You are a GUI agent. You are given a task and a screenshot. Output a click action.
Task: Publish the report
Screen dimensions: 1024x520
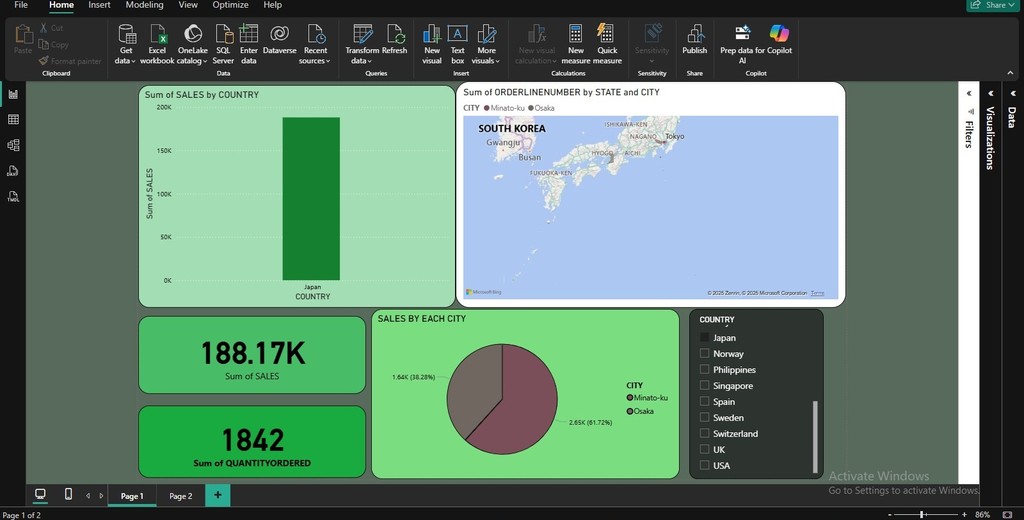point(694,39)
